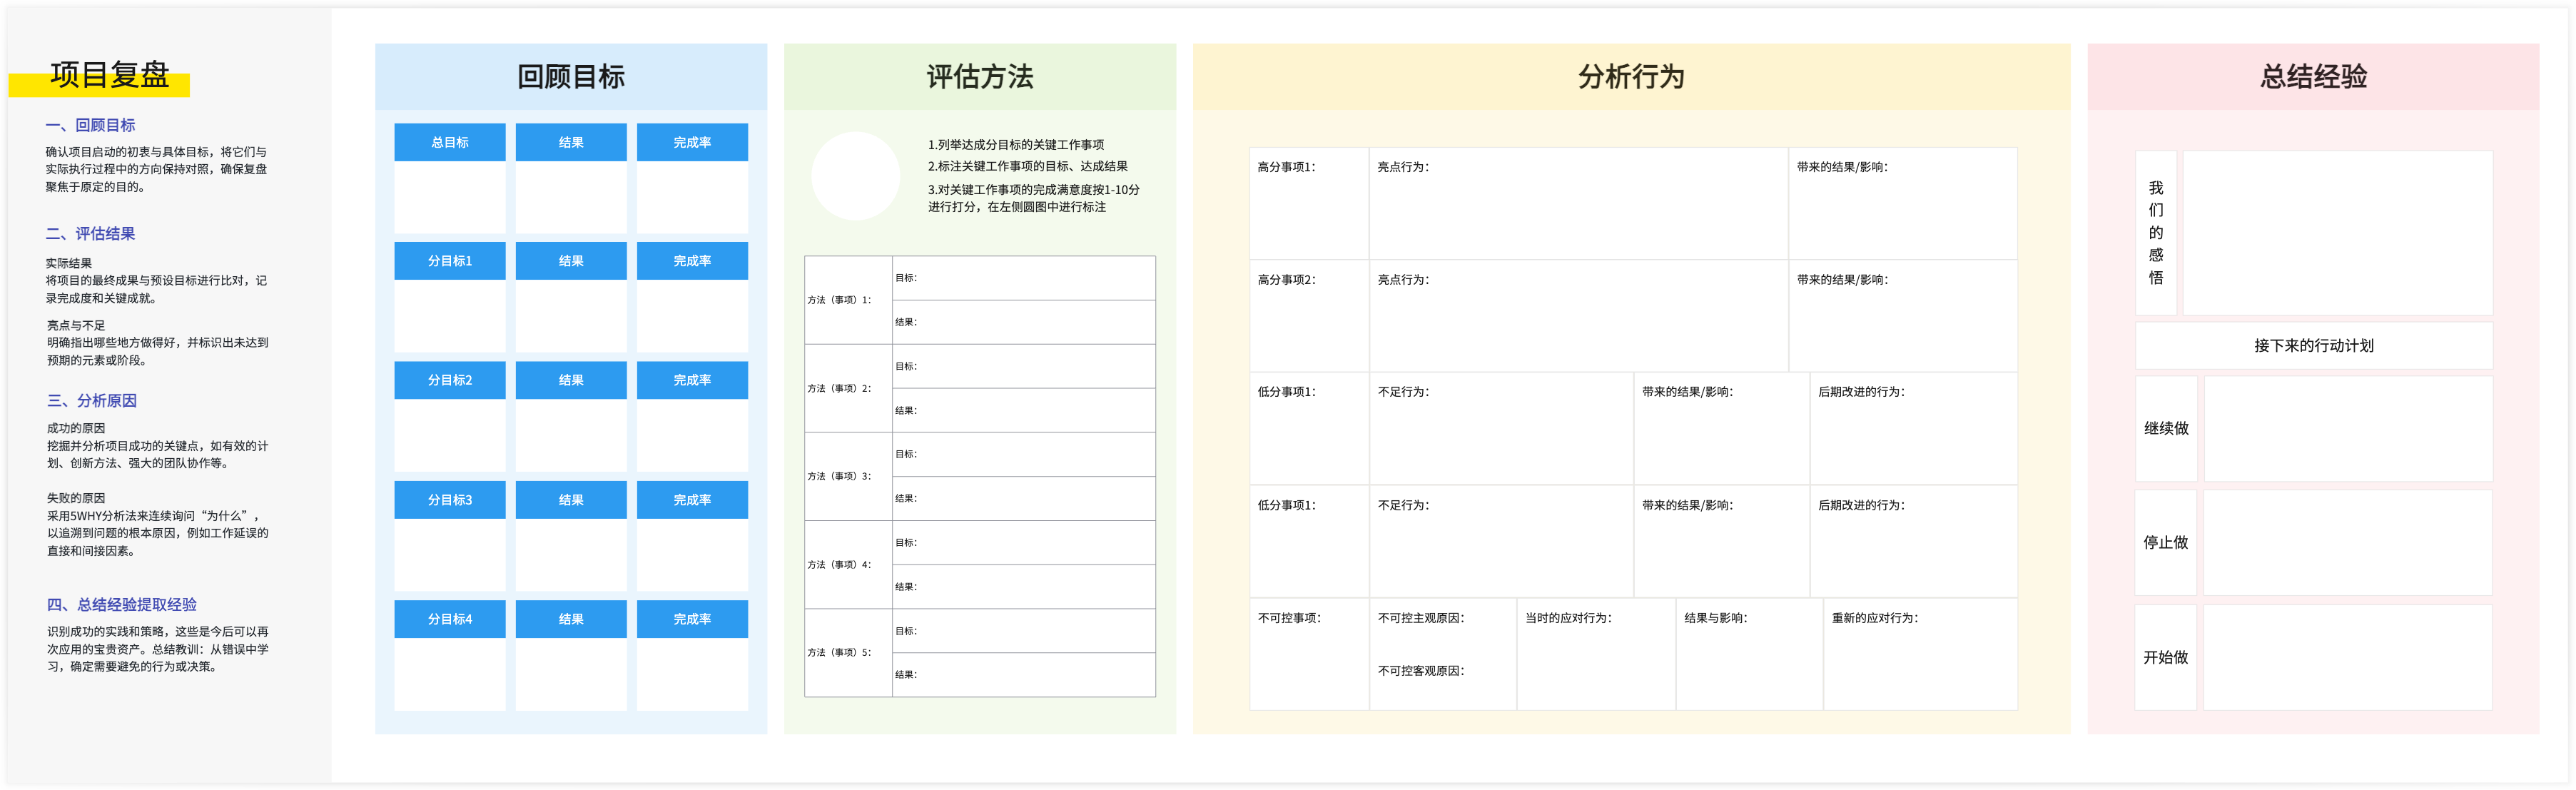2576x790 pixels.
Task: Select the 亮点与不足 subheading in sidebar
Action: tap(75, 325)
